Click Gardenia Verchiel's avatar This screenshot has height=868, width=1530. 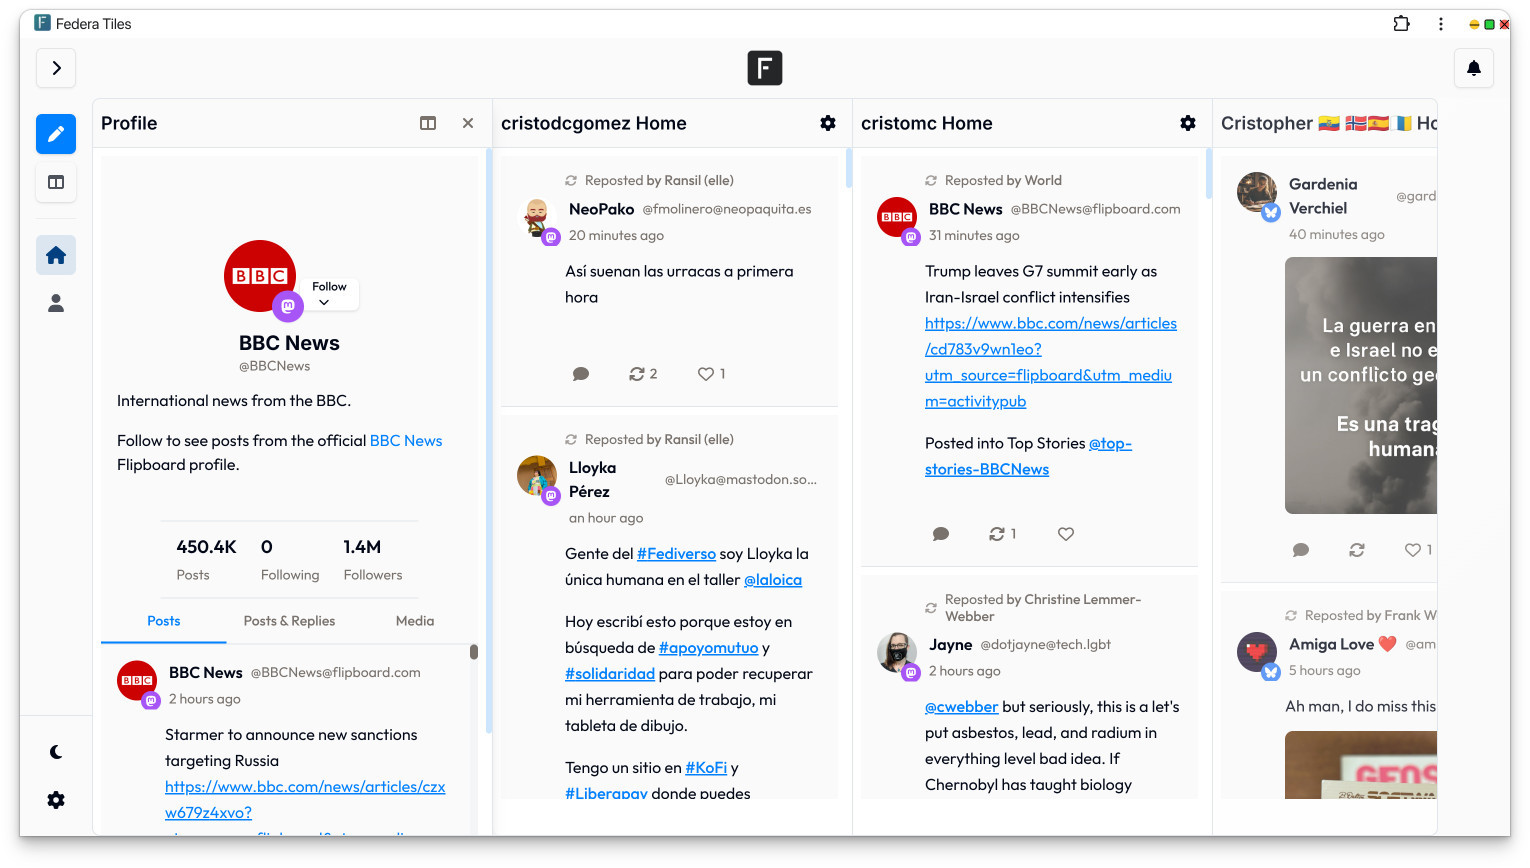1257,192
